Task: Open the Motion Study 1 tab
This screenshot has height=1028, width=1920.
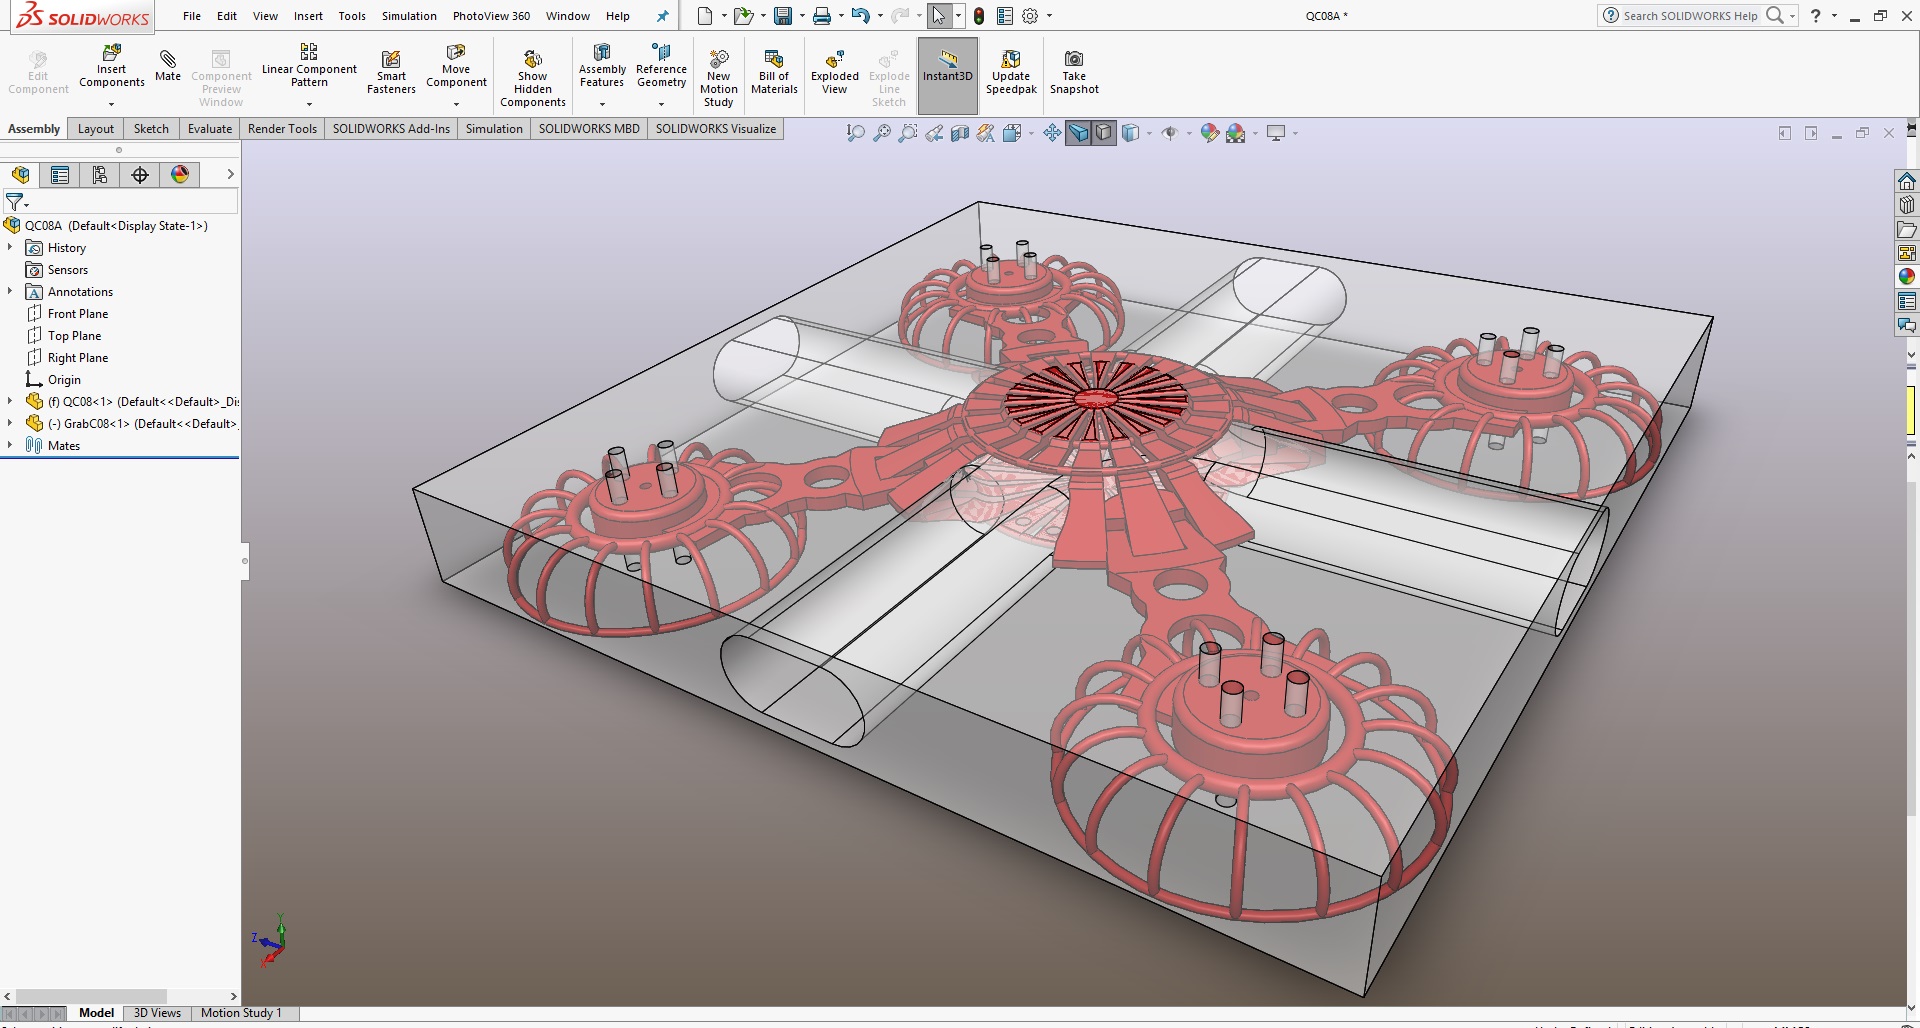Action: click(241, 1013)
